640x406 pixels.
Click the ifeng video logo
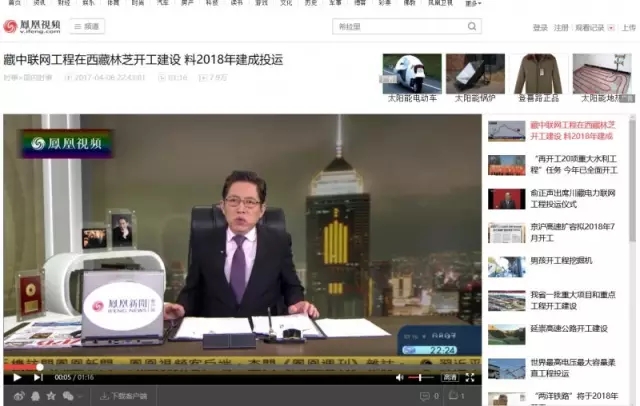click(32, 27)
